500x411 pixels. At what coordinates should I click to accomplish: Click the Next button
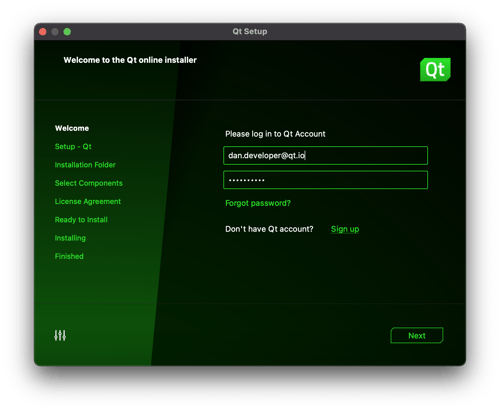(x=417, y=335)
